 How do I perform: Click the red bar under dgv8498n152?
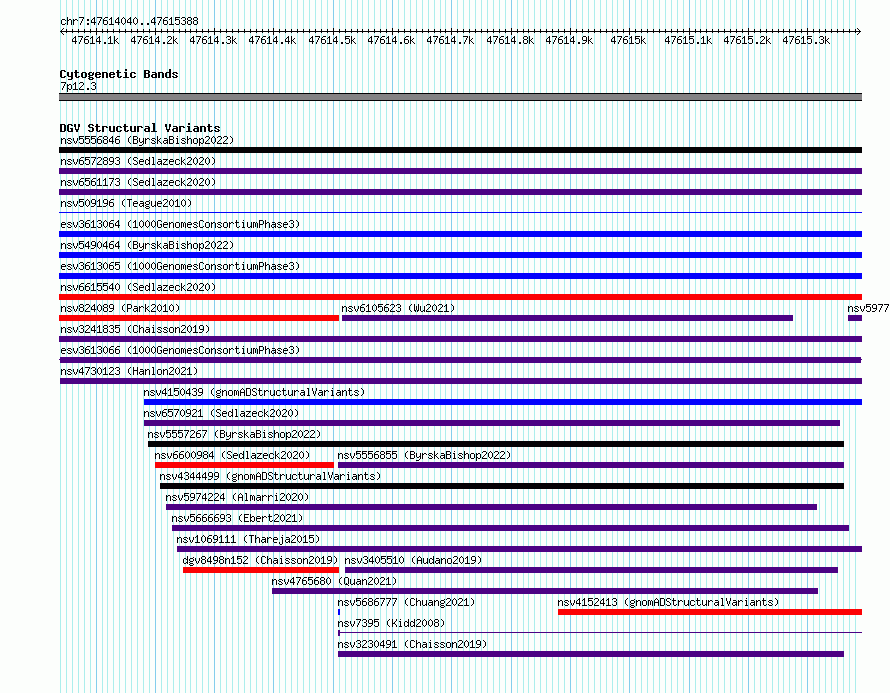[261, 570]
